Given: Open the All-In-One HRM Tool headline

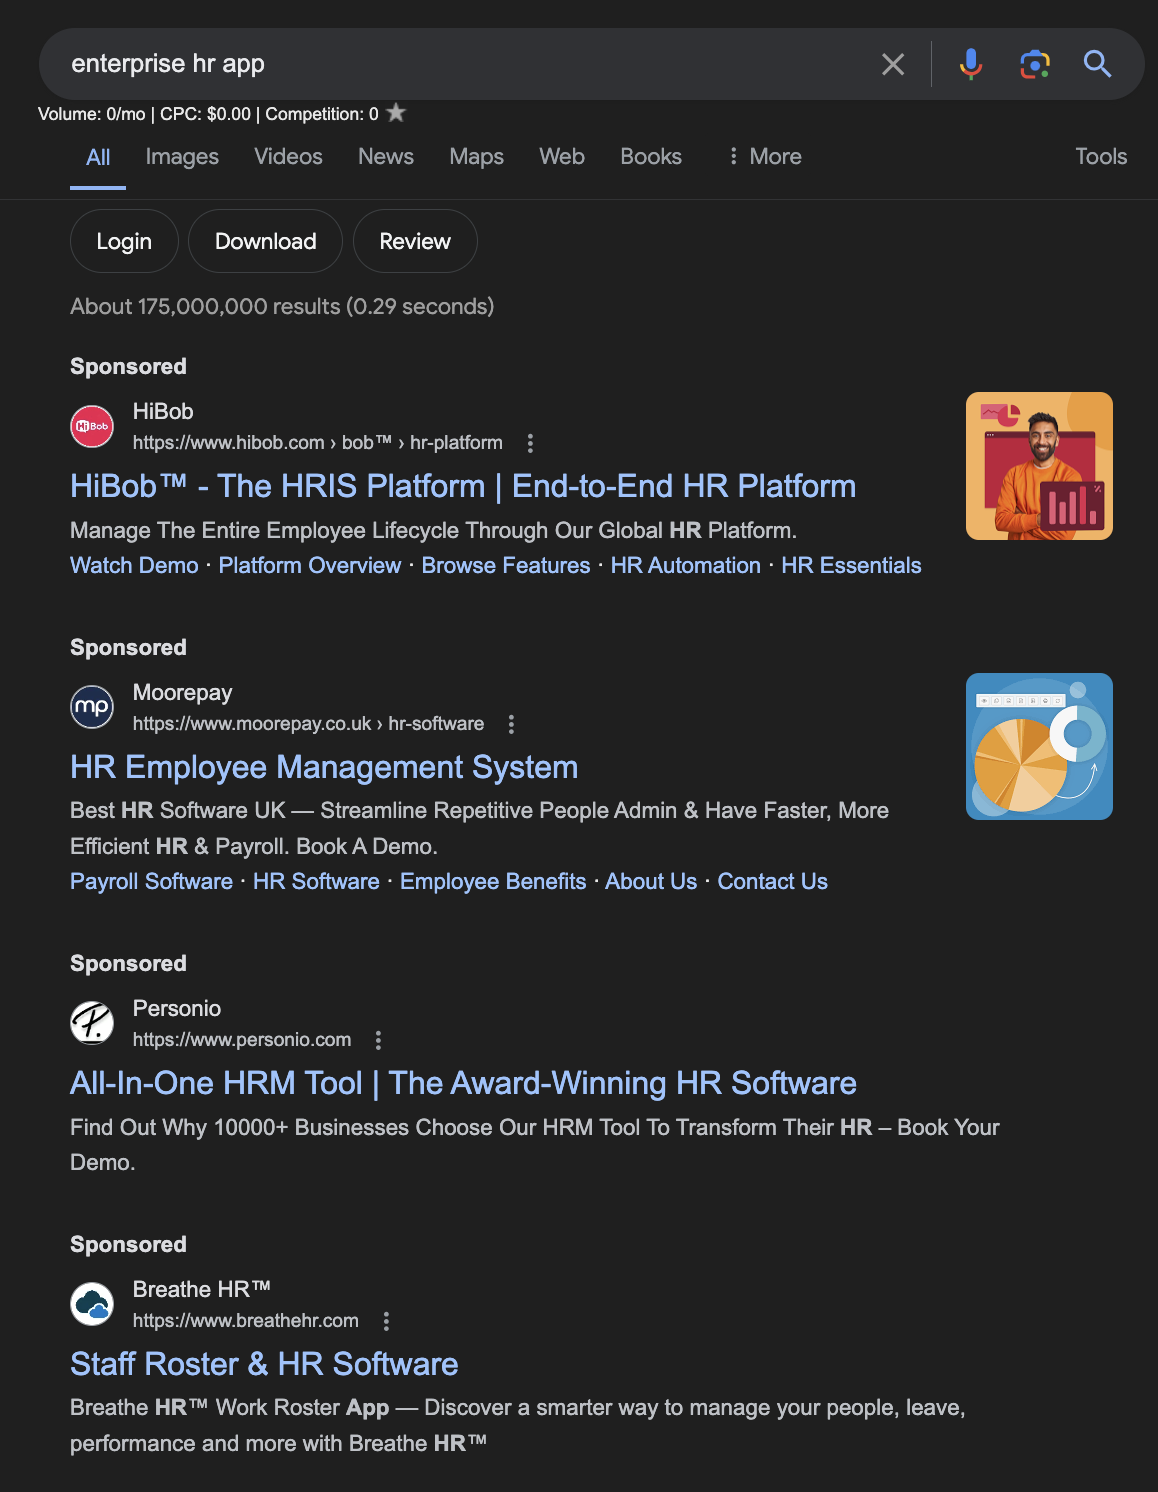Looking at the screenshot, I should (x=463, y=1083).
